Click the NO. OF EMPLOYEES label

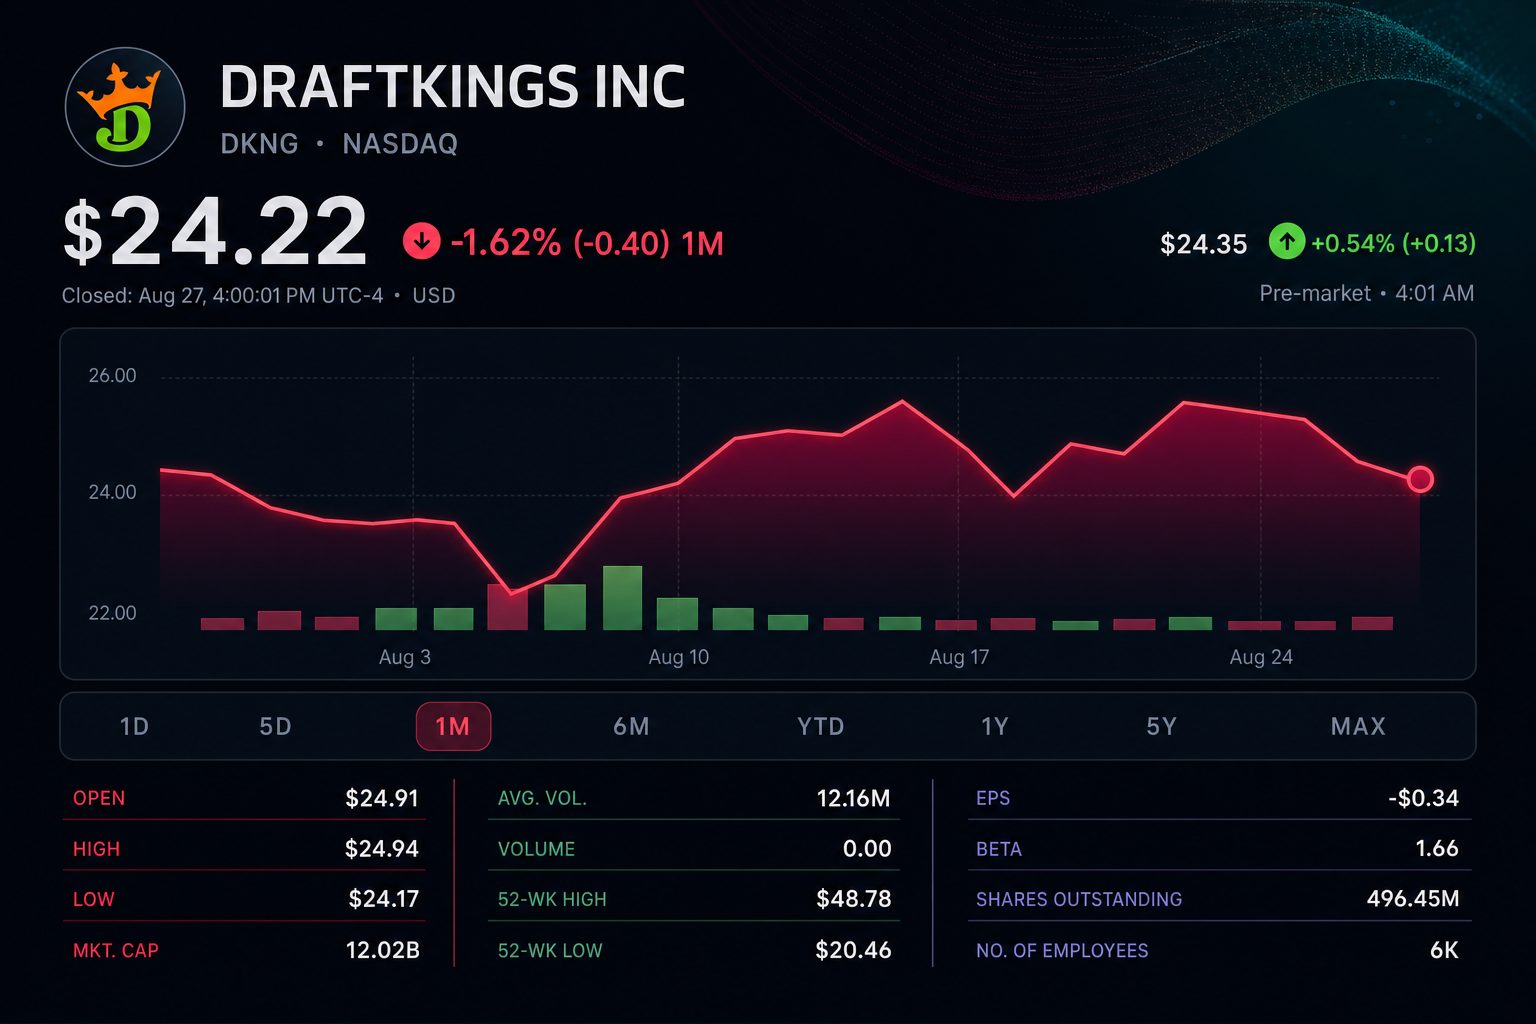(1062, 951)
